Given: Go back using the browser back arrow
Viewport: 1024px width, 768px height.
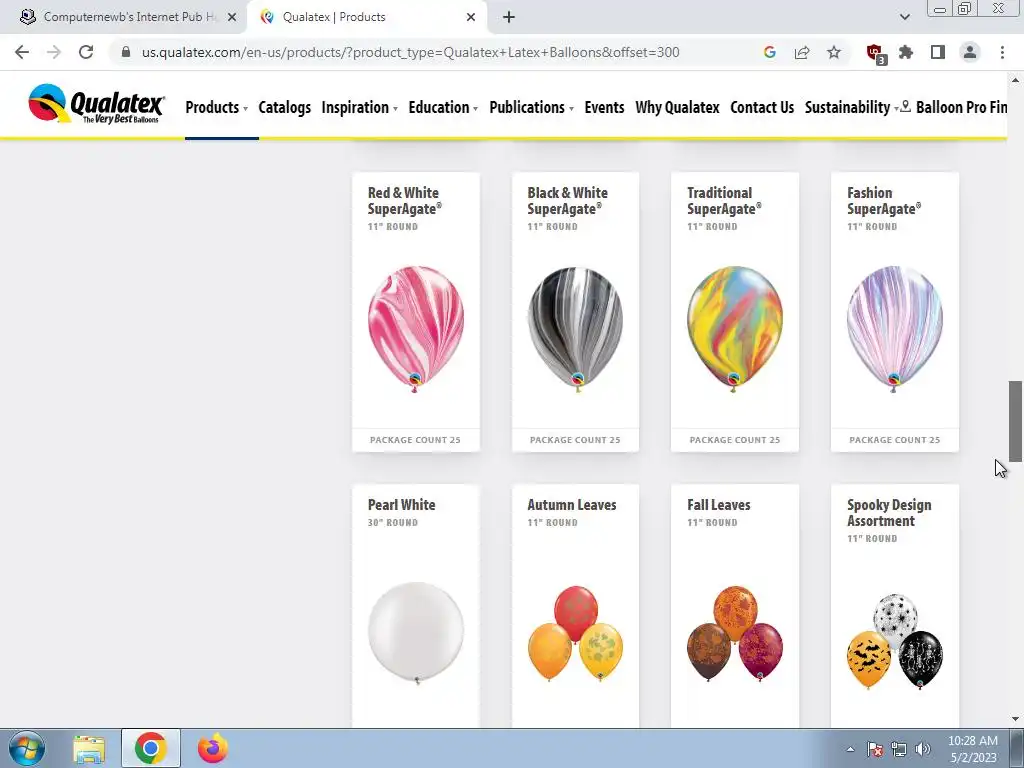Looking at the screenshot, I should click(22, 52).
